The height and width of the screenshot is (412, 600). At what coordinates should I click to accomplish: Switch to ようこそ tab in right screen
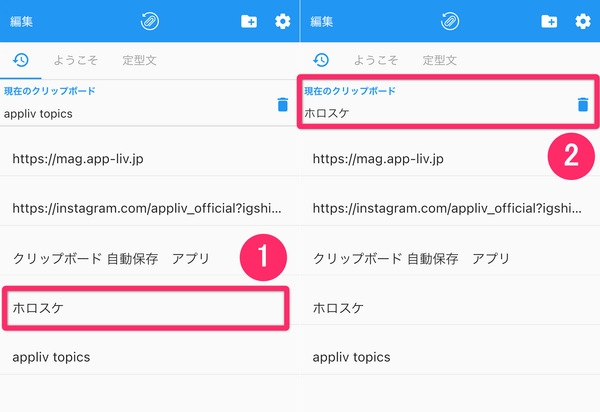376,60
